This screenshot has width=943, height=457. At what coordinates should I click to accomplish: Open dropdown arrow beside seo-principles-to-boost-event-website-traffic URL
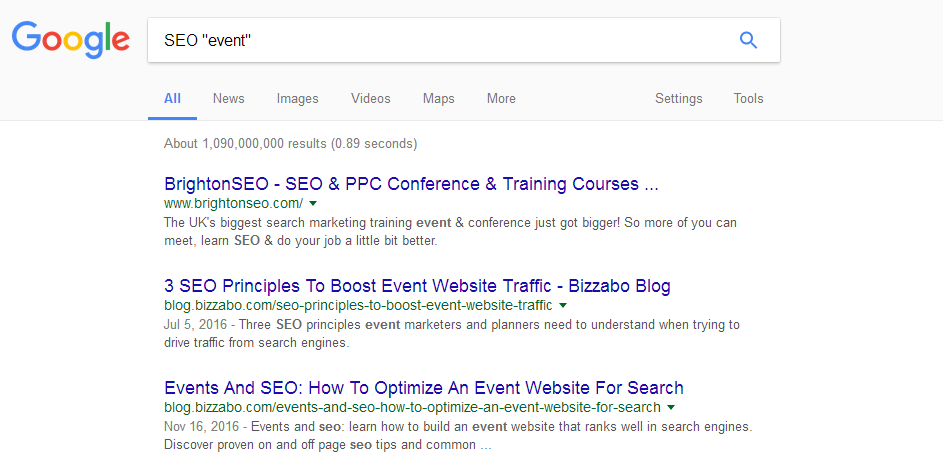[x=562, y=305]
